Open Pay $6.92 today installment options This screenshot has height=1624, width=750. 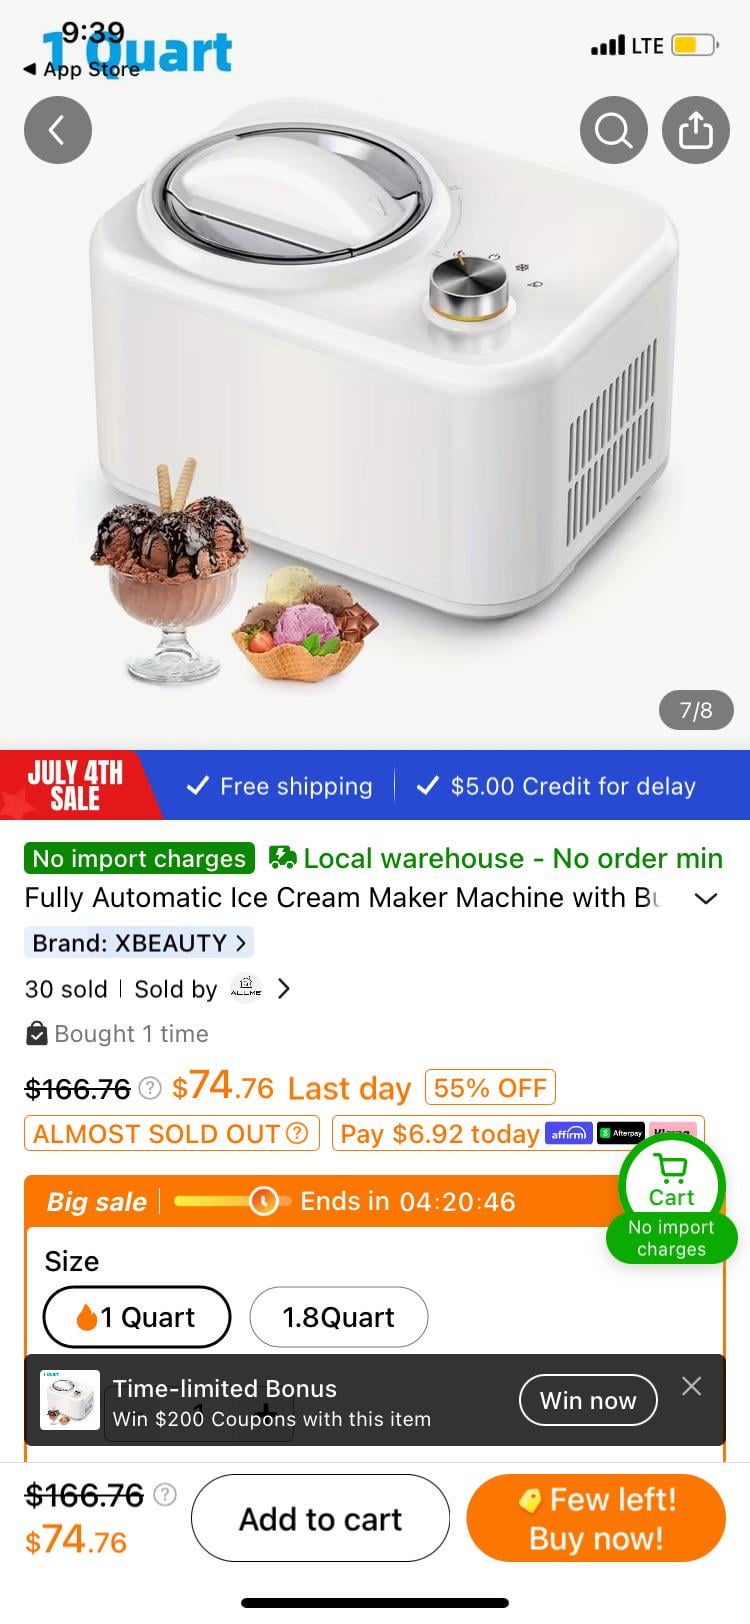(x=518, y=1134)
